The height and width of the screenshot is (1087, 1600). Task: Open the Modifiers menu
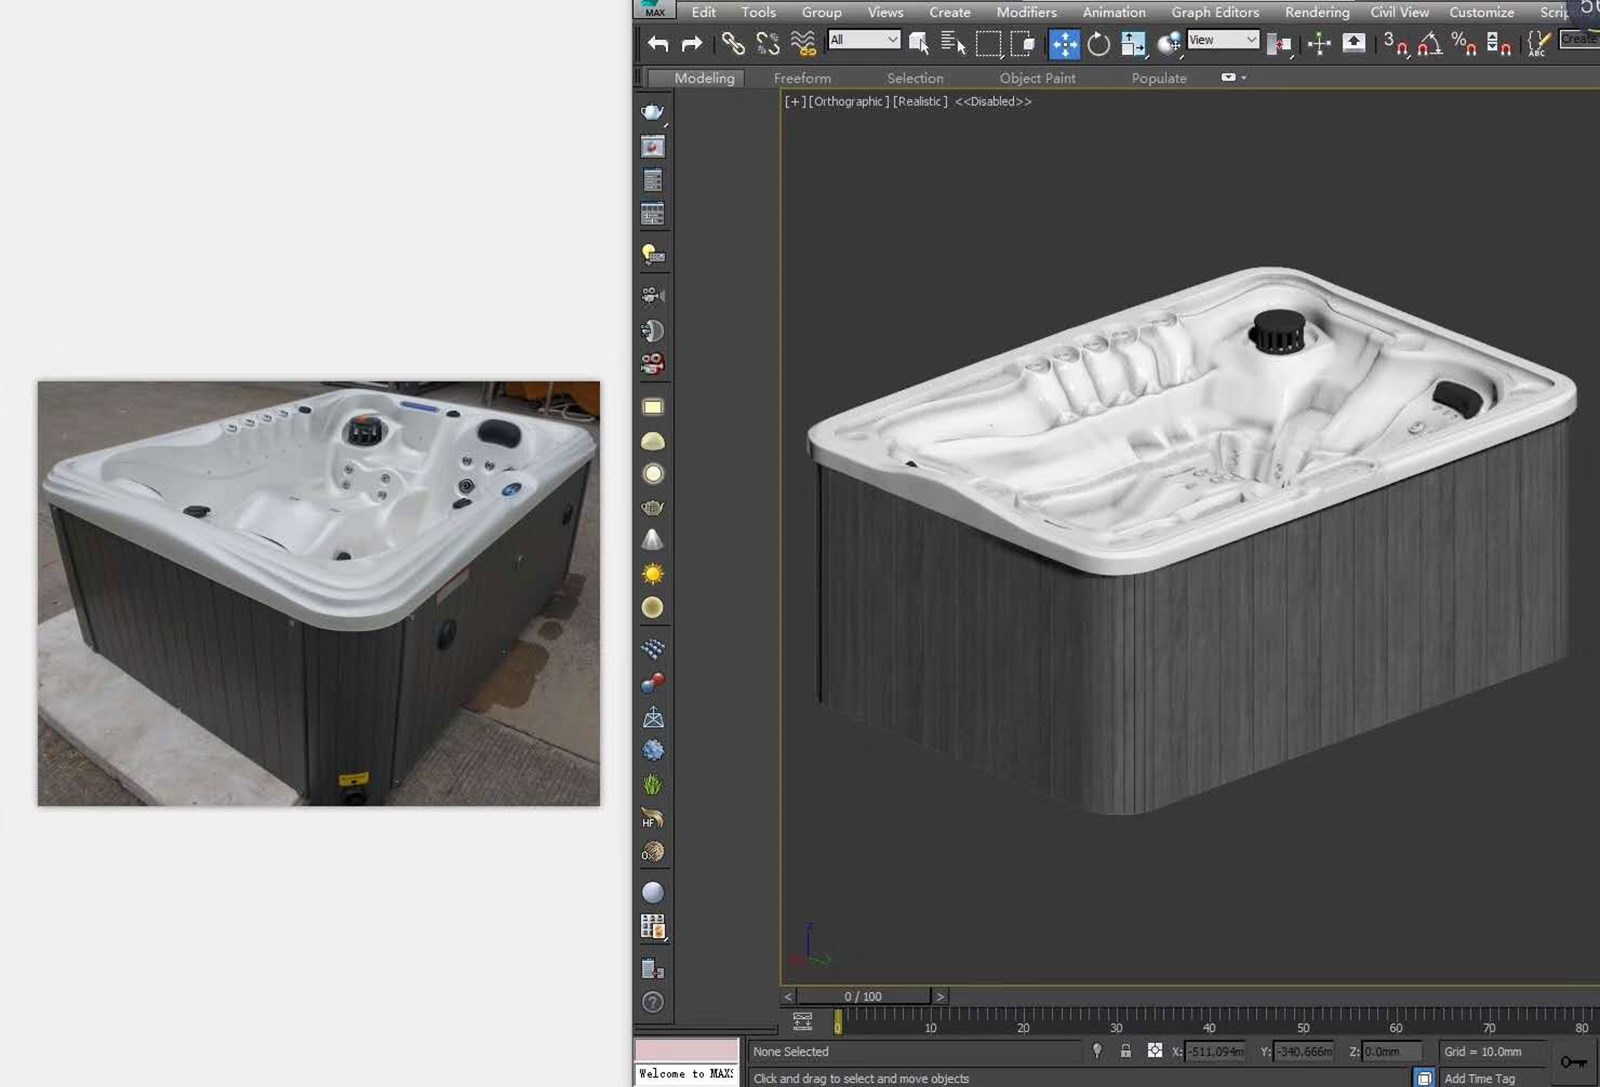[1026, 12]
